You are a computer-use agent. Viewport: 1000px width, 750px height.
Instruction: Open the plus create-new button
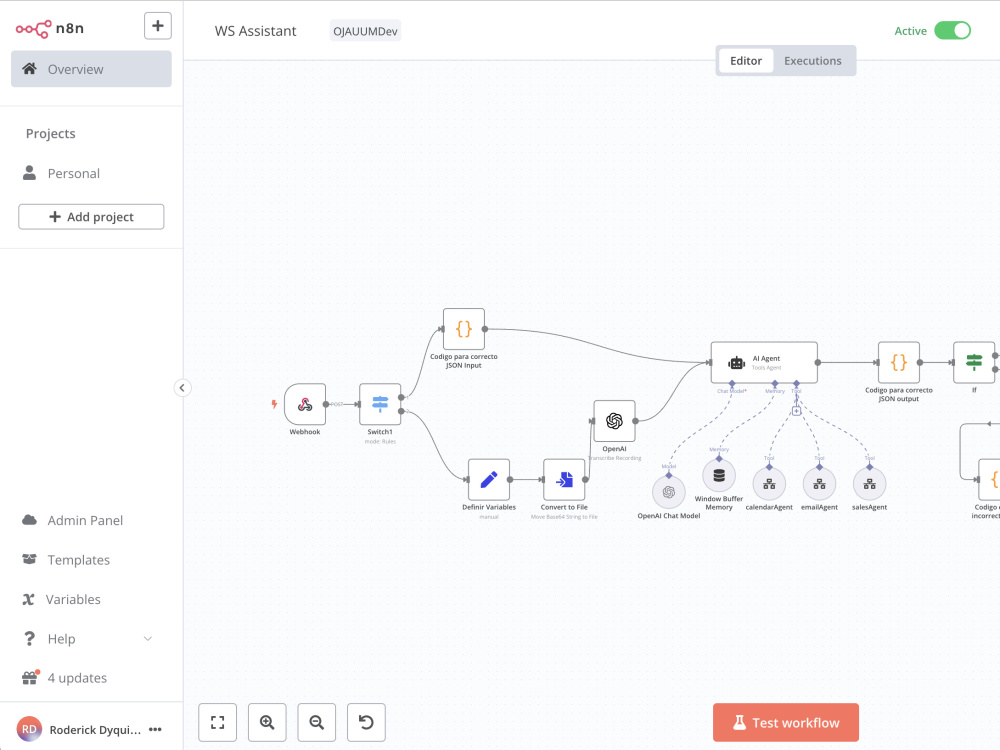(x=158, y=26)
